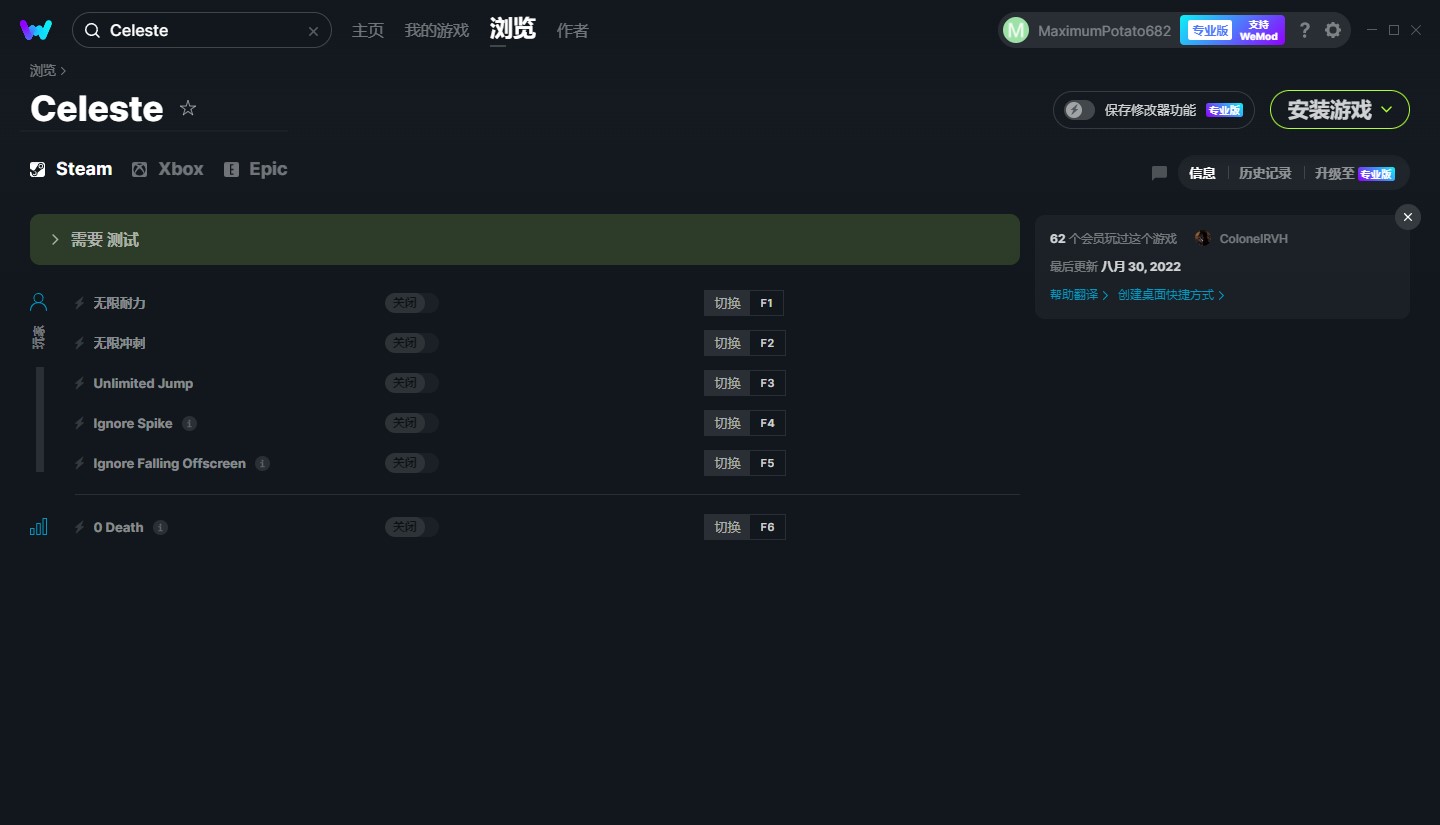Open 创建桌面快捷方式 link
The height and width of the screenshot is (825, 1440).
(1171, 295)
